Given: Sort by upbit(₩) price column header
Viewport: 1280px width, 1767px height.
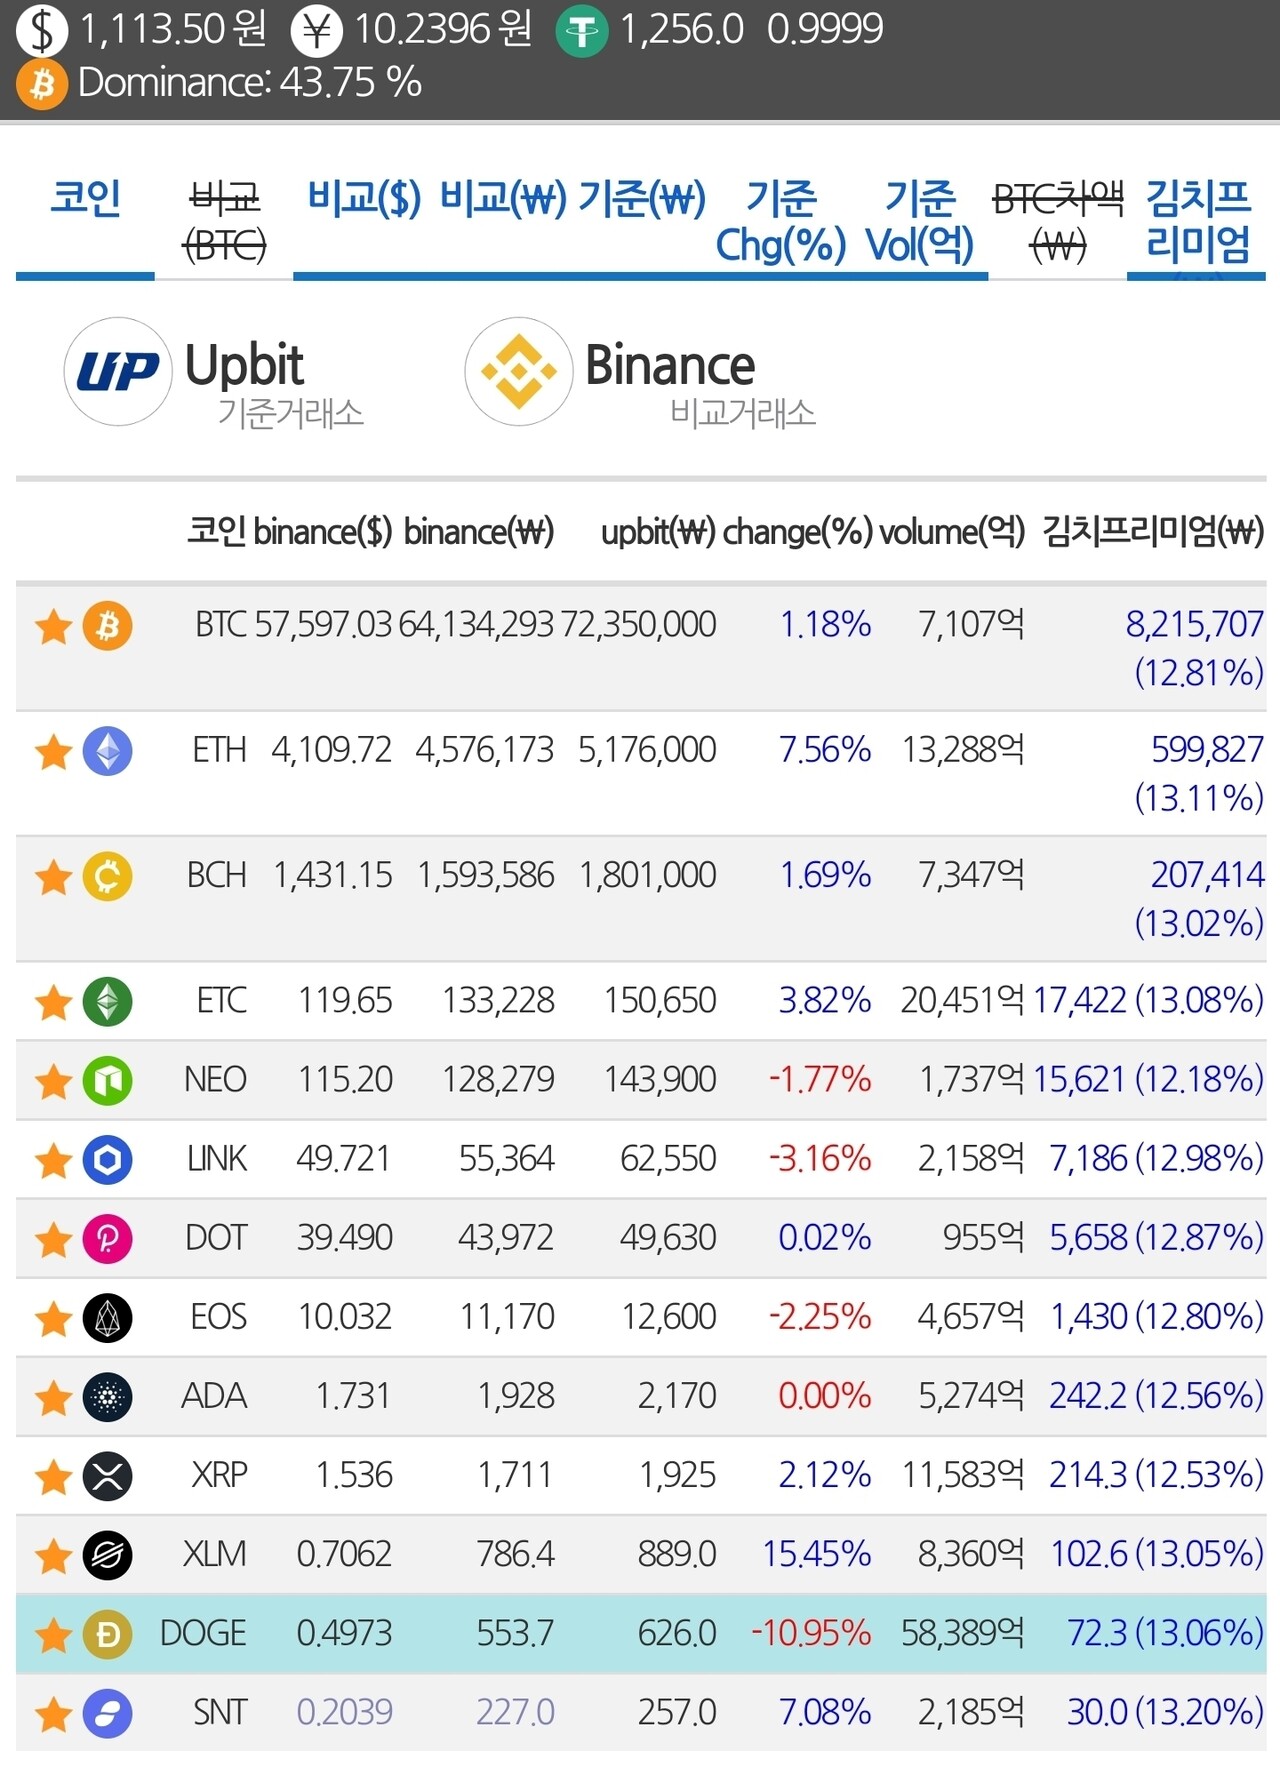Looking at the screenshot, I should (x=658, y=532).
